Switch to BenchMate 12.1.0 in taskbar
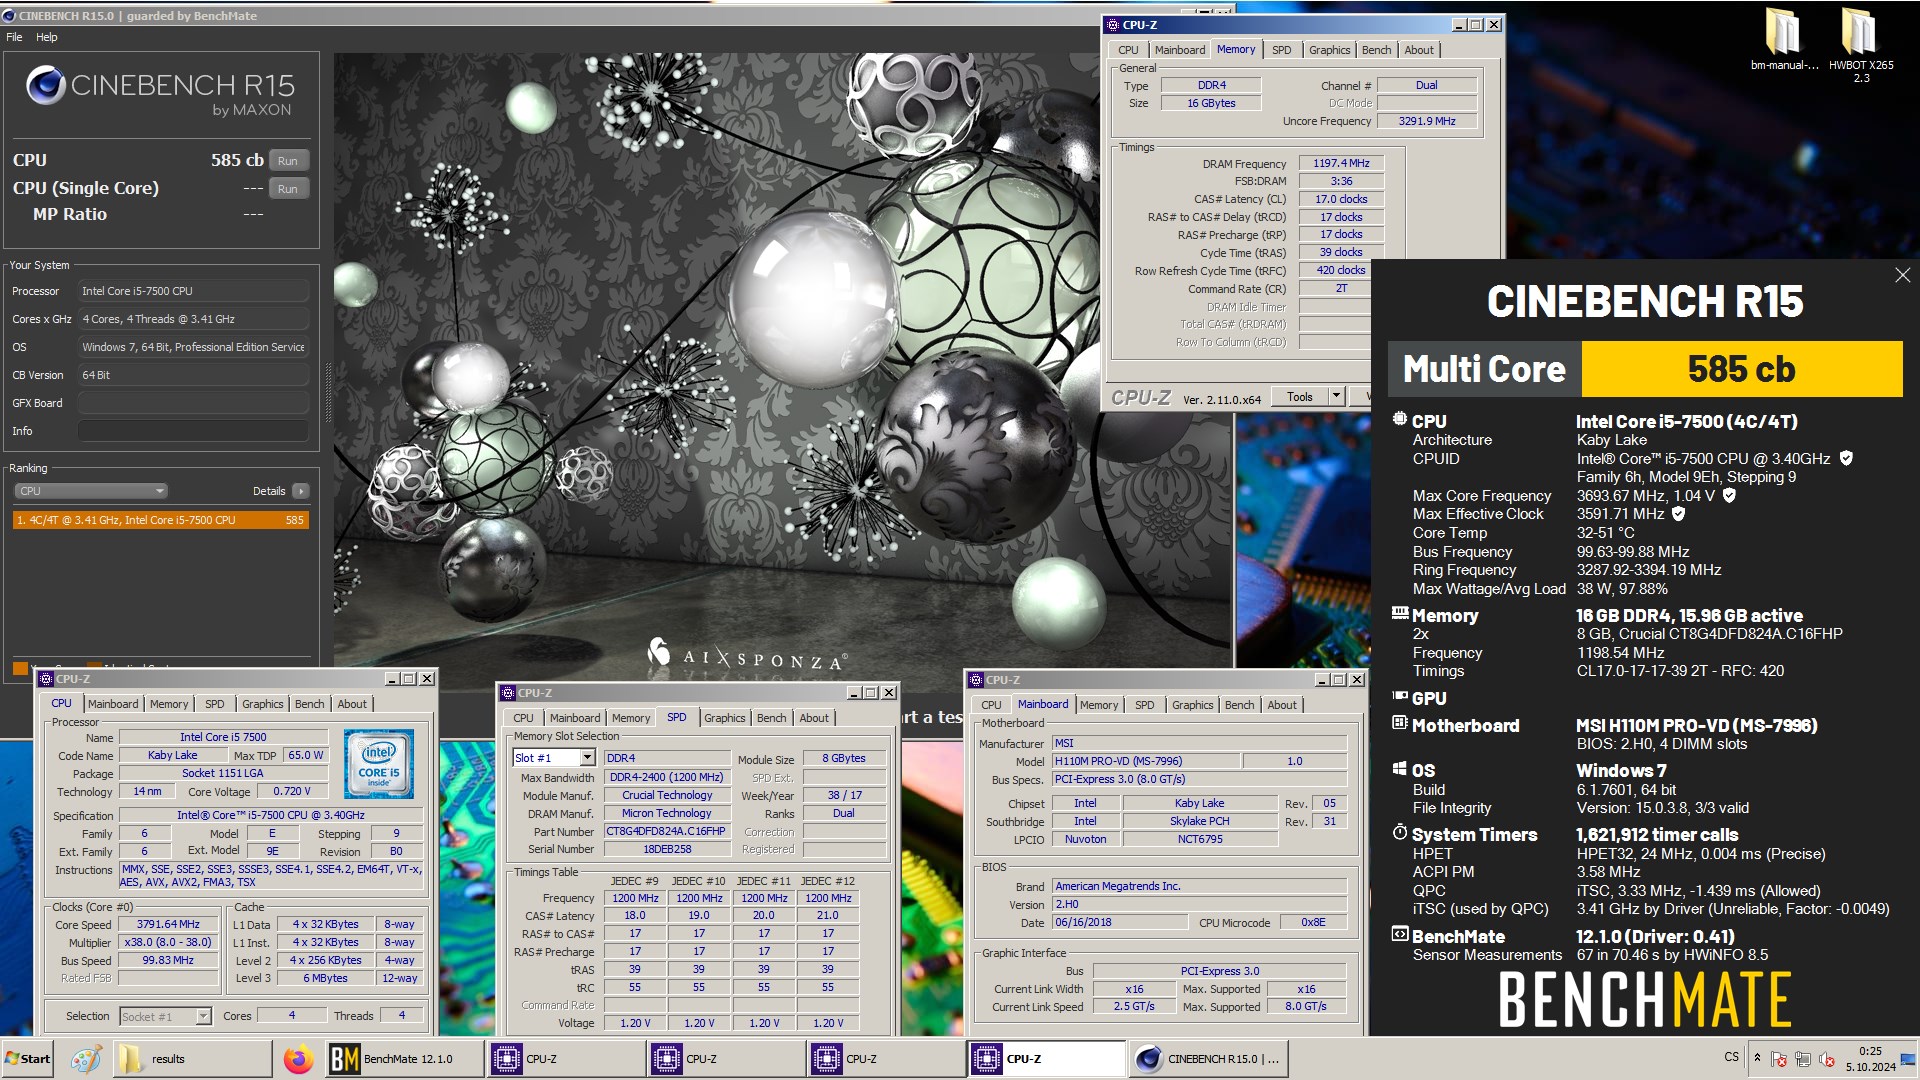Viewport: 1920px width, 1080px height. click(405, 1059)
